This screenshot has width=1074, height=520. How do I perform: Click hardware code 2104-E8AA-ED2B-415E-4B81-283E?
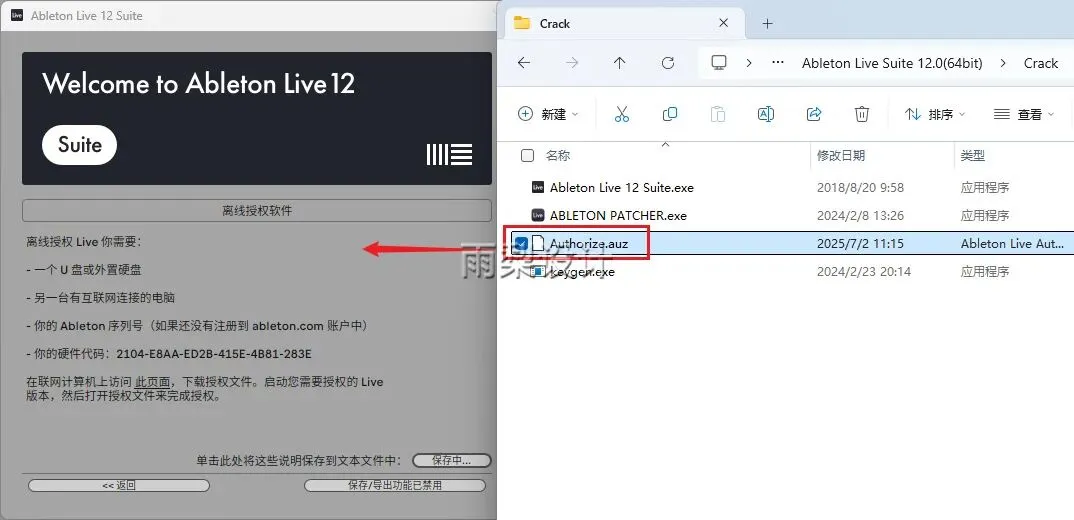point(214,354)
